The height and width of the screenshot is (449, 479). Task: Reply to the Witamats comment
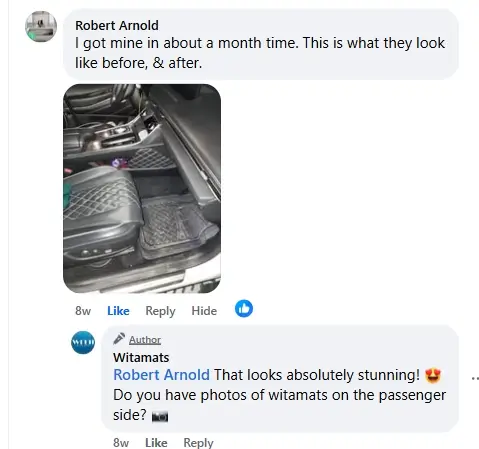coord(198,443)
